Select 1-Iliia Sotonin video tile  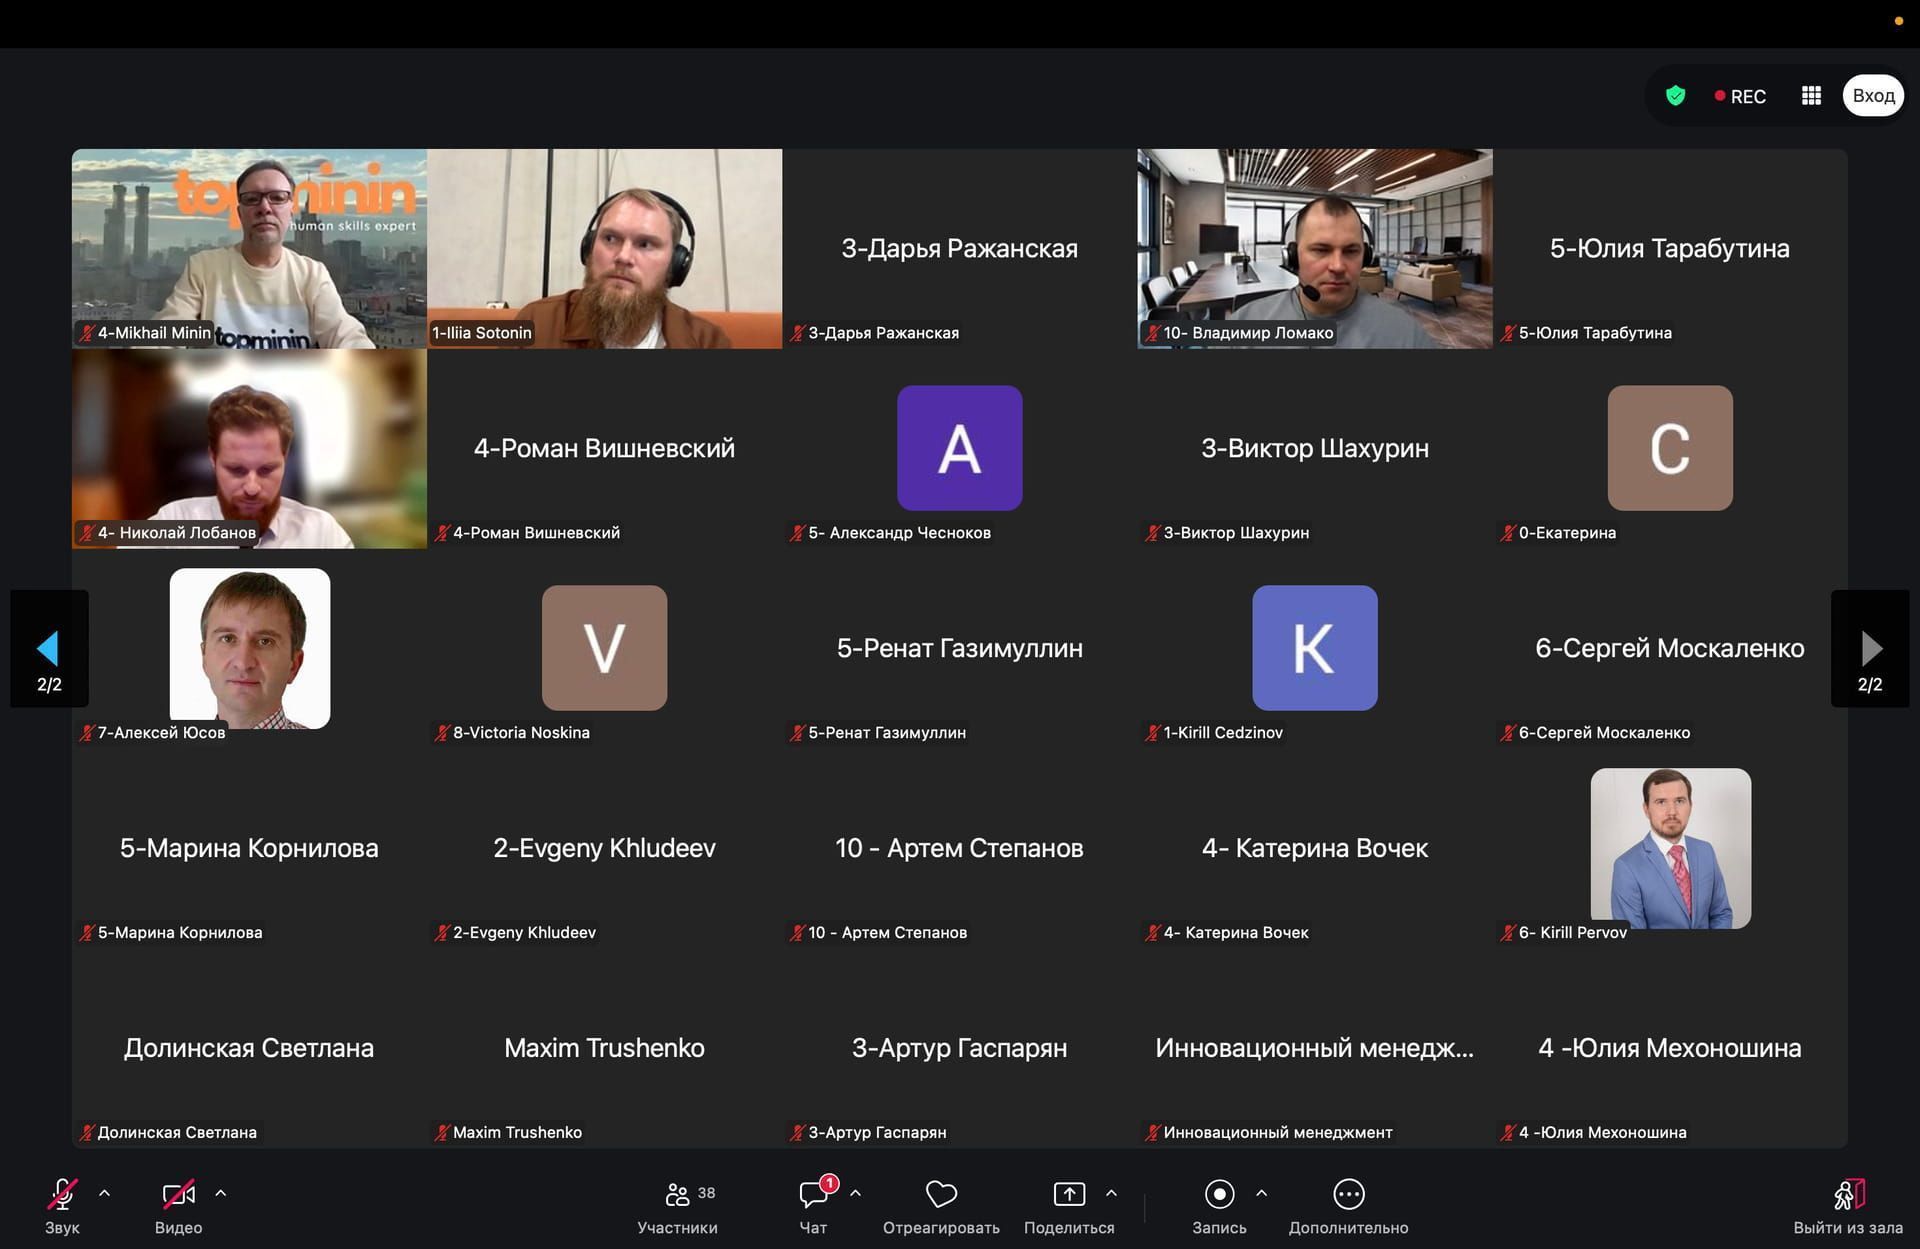tap(604, 248)
